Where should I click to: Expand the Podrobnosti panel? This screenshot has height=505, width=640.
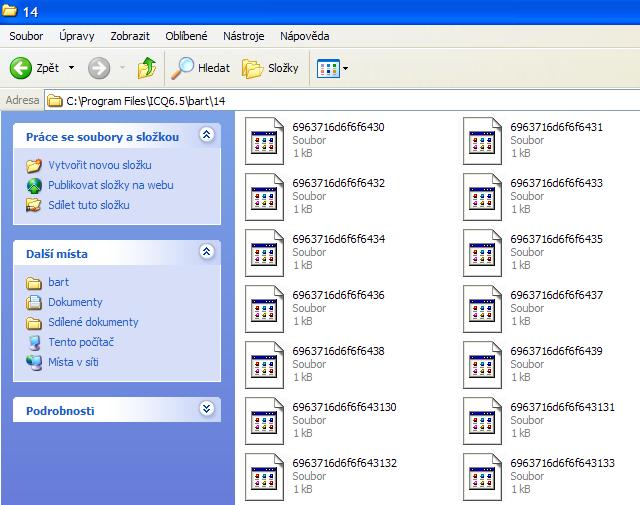tap(206, 409)
